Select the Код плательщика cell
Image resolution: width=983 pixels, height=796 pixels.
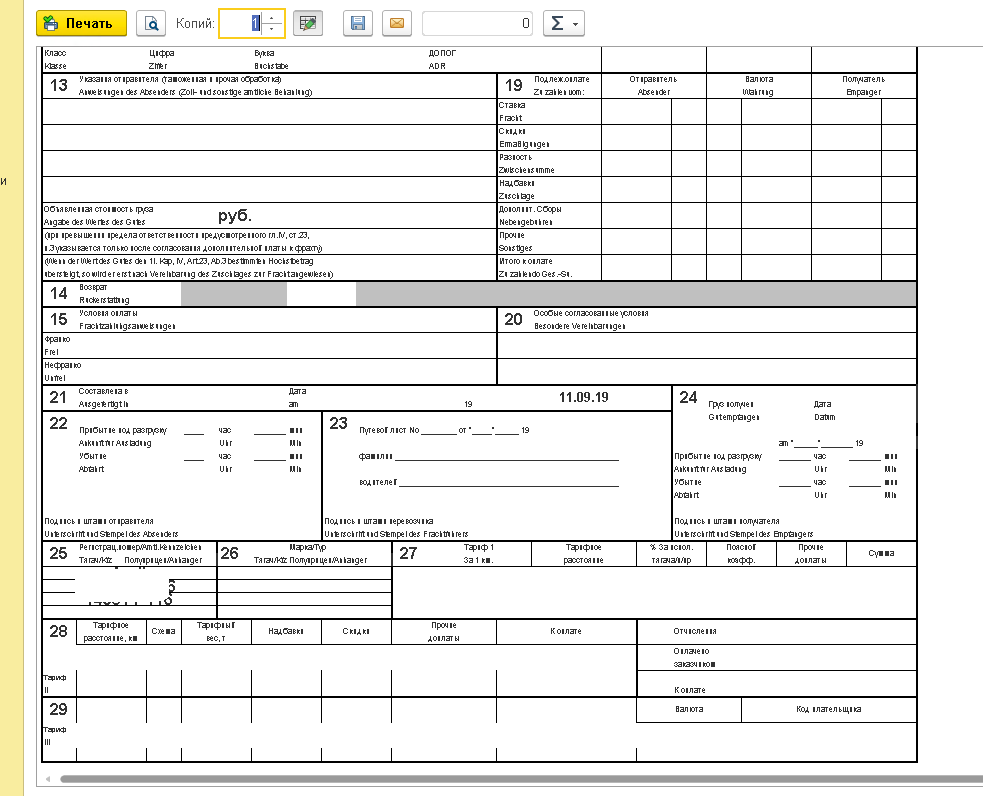pos(829,710)
